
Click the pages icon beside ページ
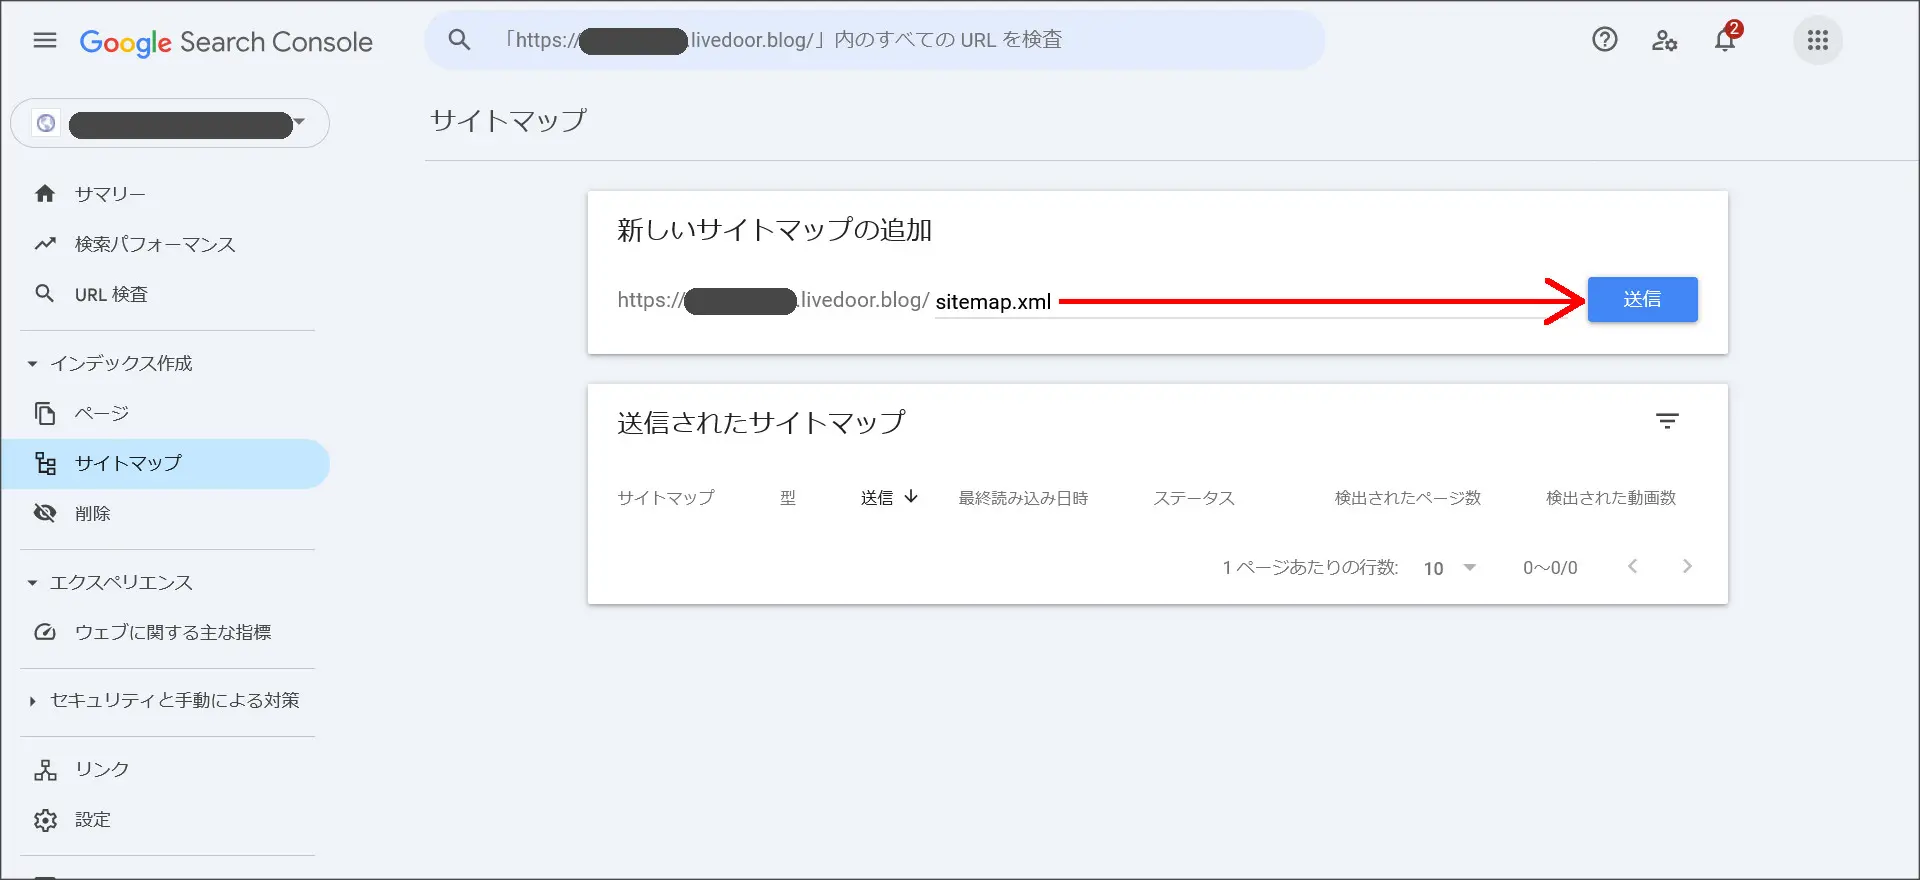point(45,413)
